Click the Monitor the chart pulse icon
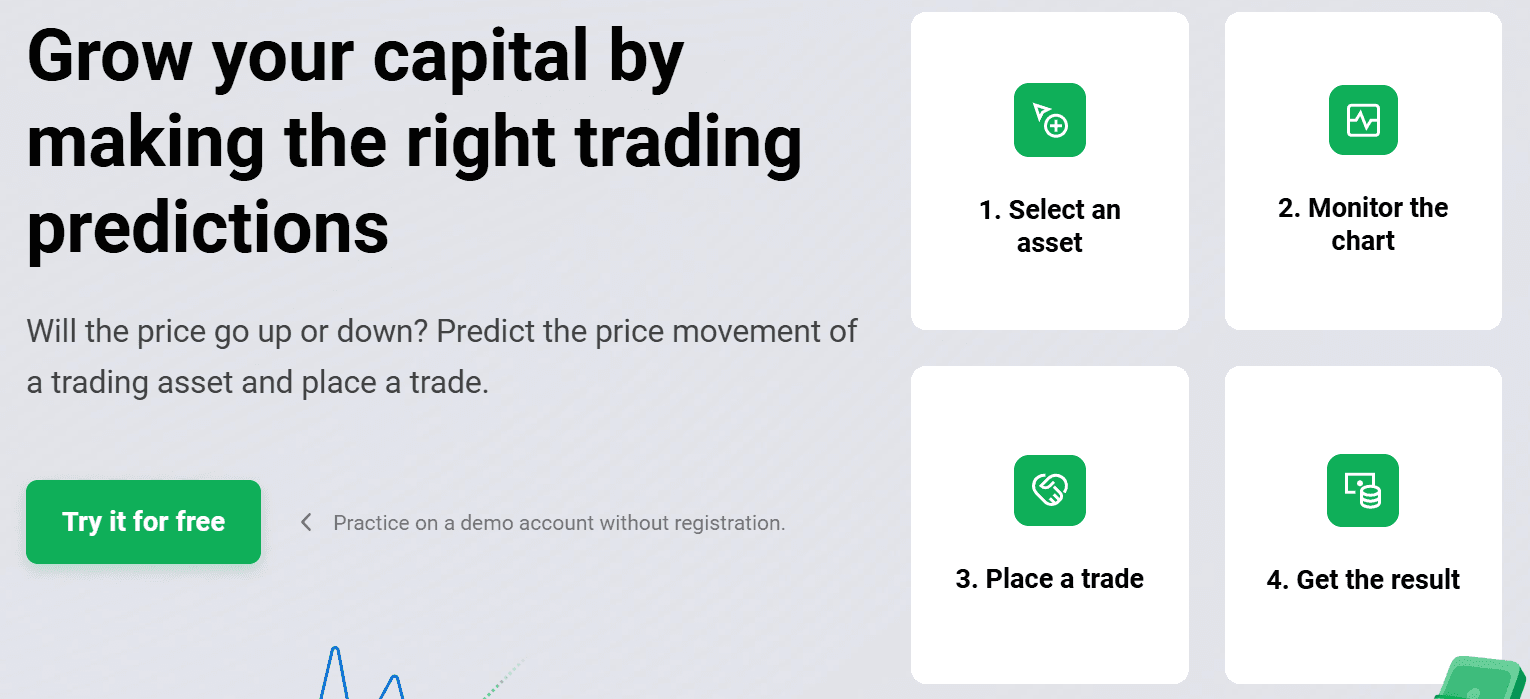The width and height of the screenshot is (1530, 699). pos(1363,120)
